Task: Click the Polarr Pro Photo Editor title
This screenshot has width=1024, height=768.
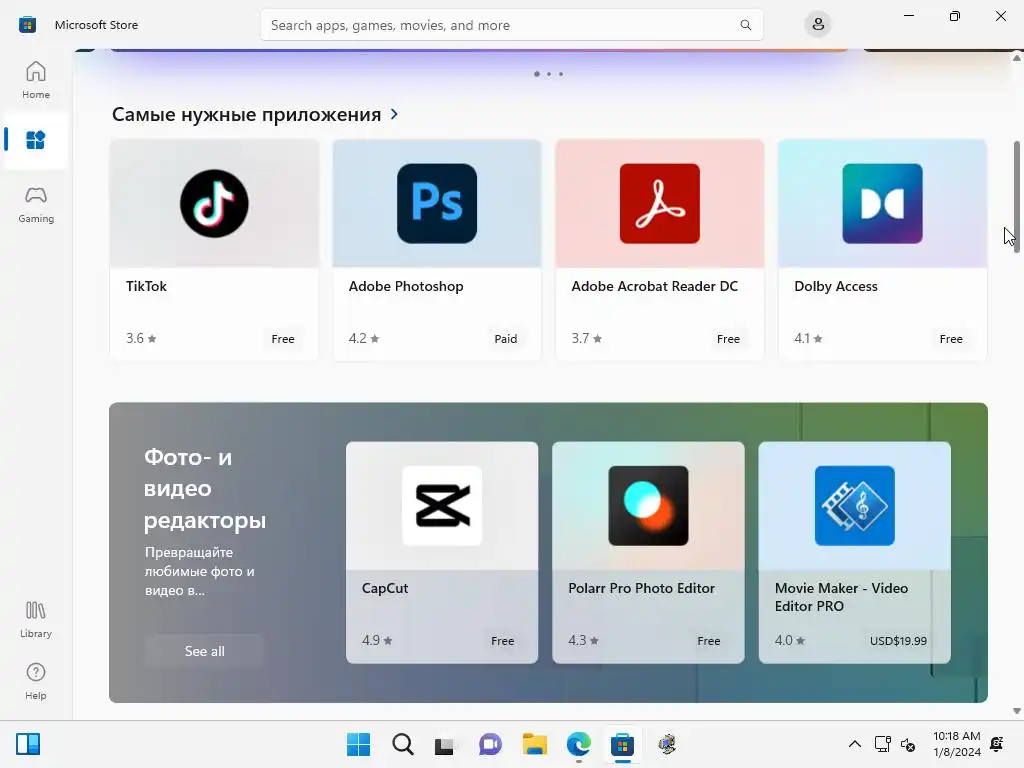Action: point(641,588)
